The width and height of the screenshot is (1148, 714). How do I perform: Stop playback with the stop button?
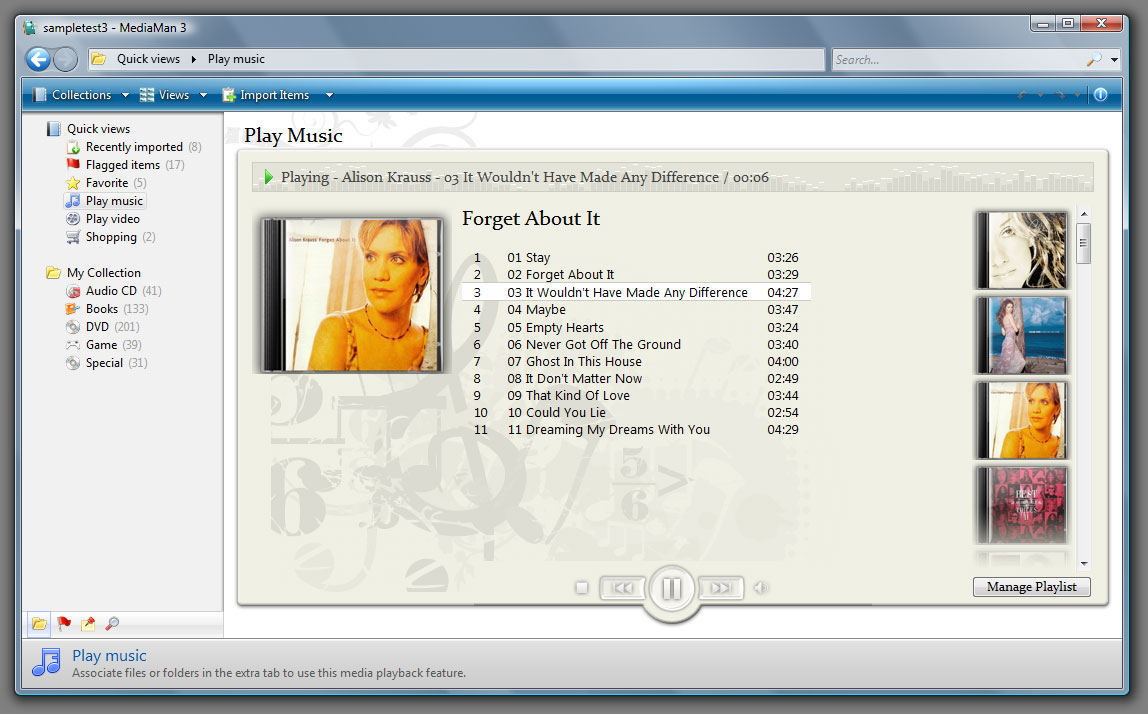tap(581, 587)
